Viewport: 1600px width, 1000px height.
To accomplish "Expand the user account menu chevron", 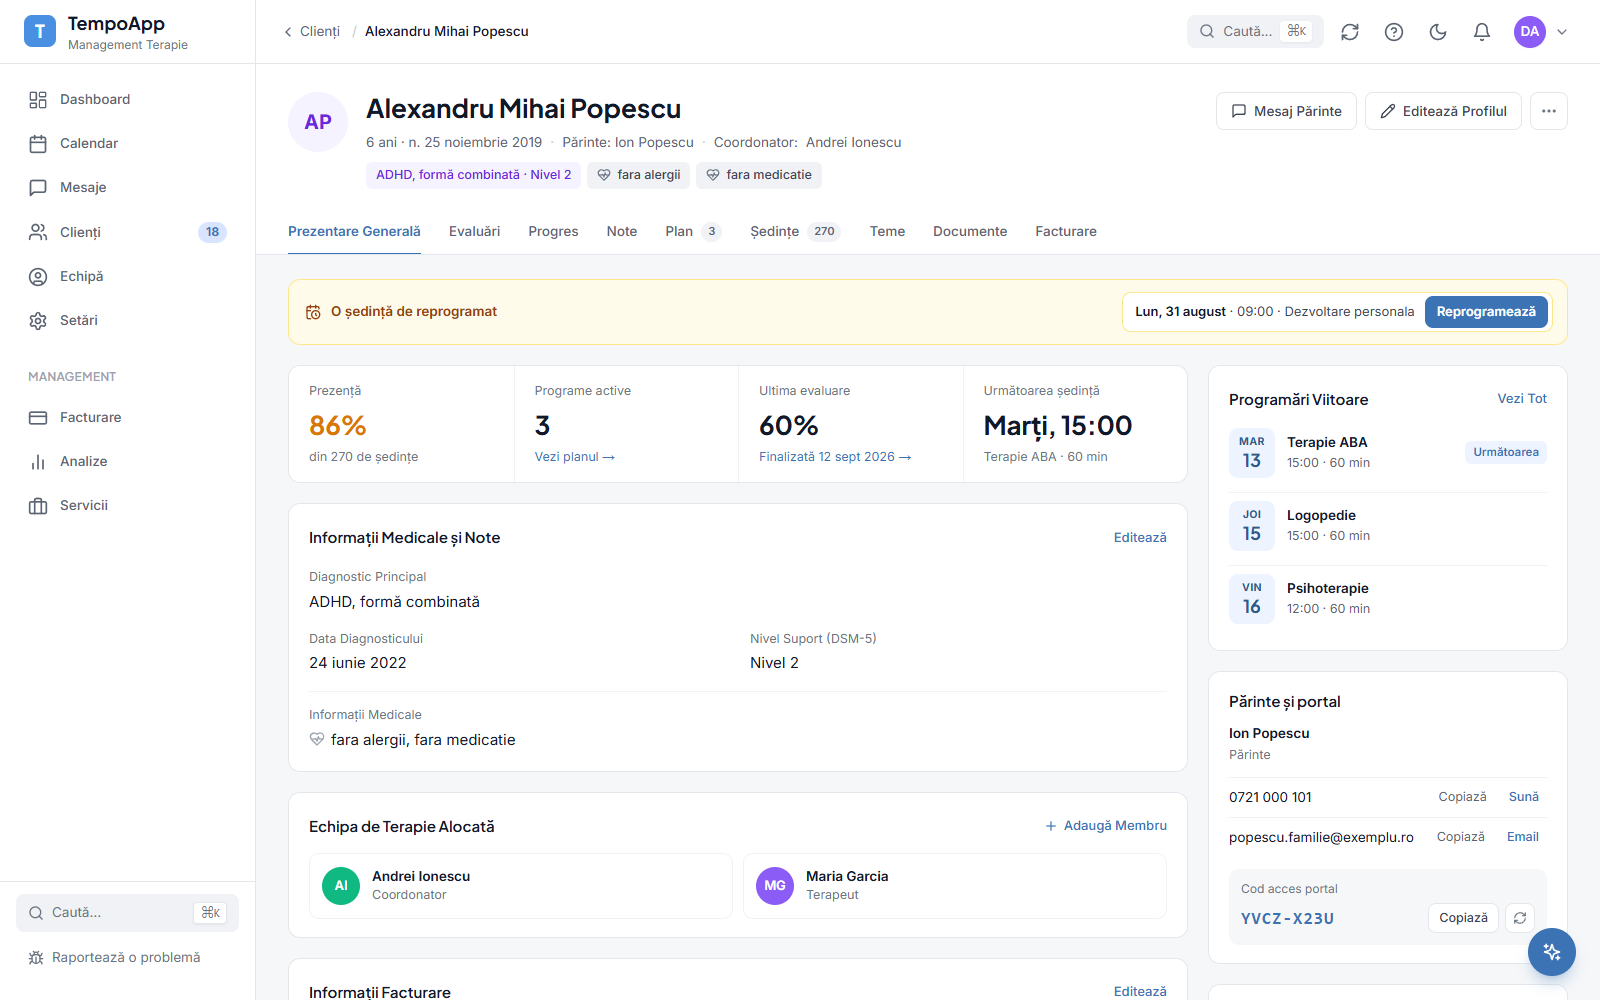I will pyautogui.click(x=1562, y=32).
